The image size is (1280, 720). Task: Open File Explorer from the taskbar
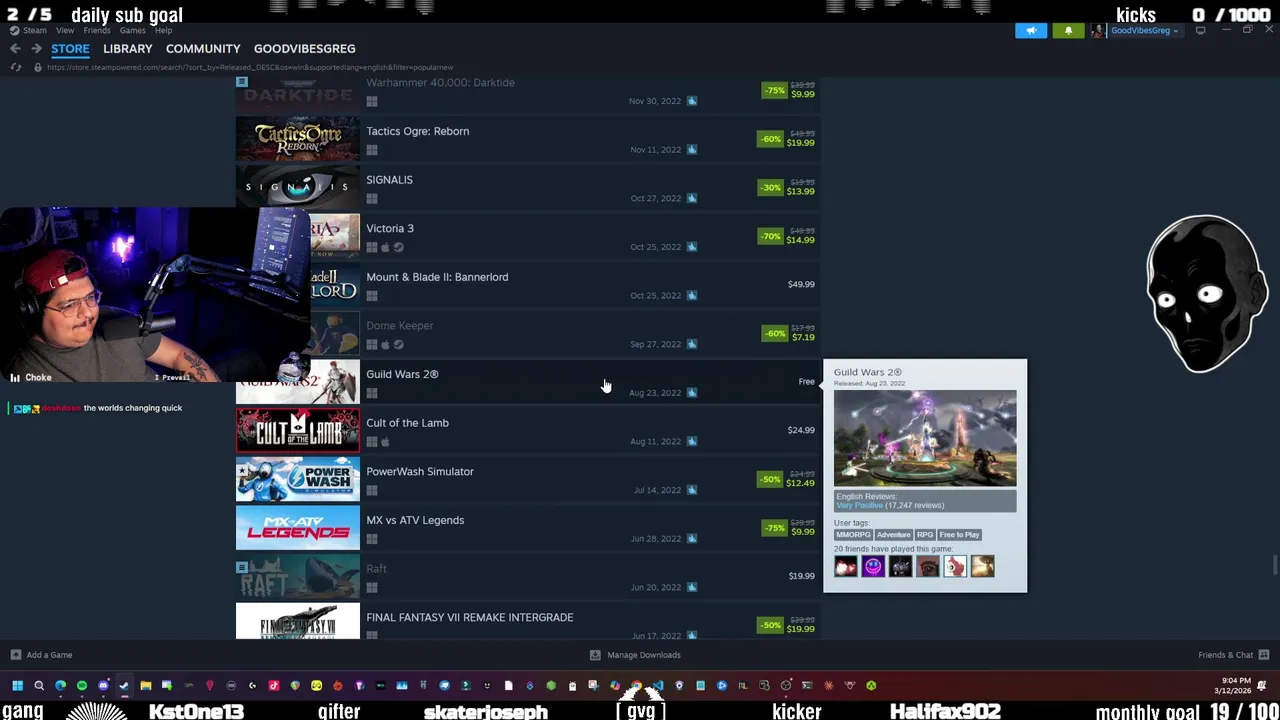coord(145,686)
